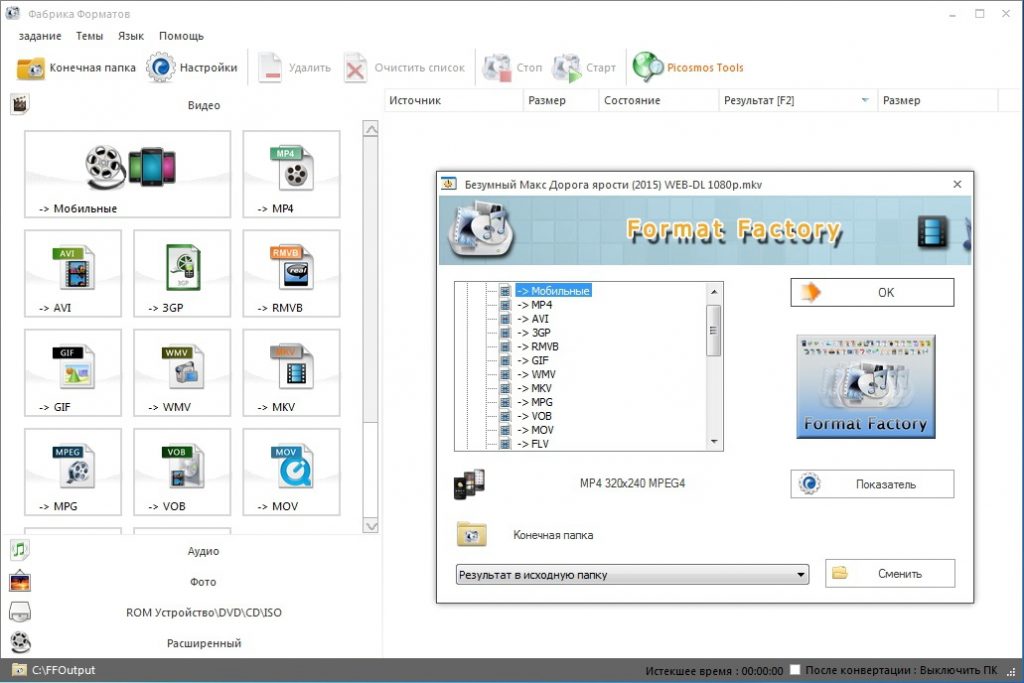1024x683 pixels.
Task: Select the WMV conversion tile
Action: coord(182,372)
